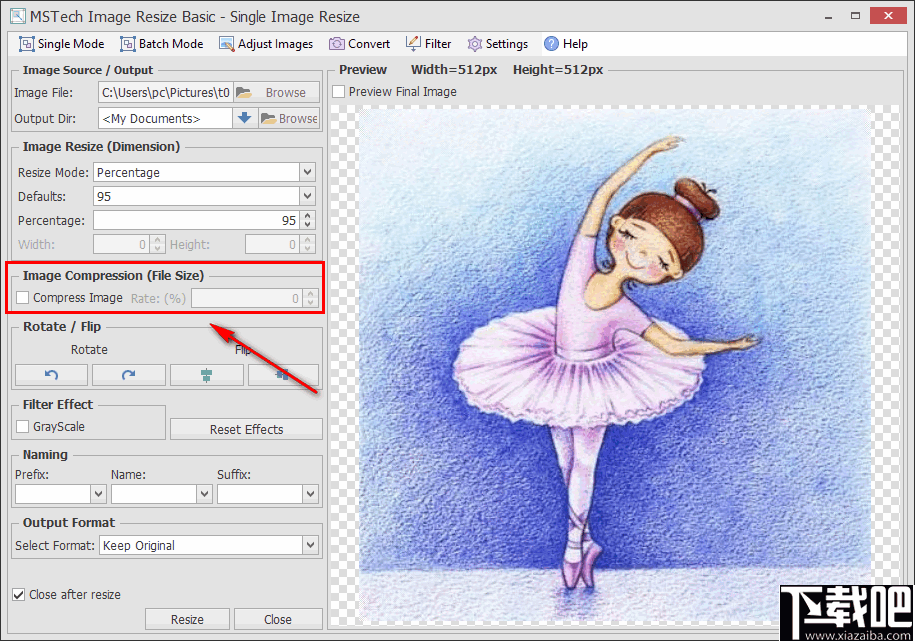The width and height of the screenshot is (915, 641).
Task: Increase the Percentage value with the stepper
Action: click(306, 215)
